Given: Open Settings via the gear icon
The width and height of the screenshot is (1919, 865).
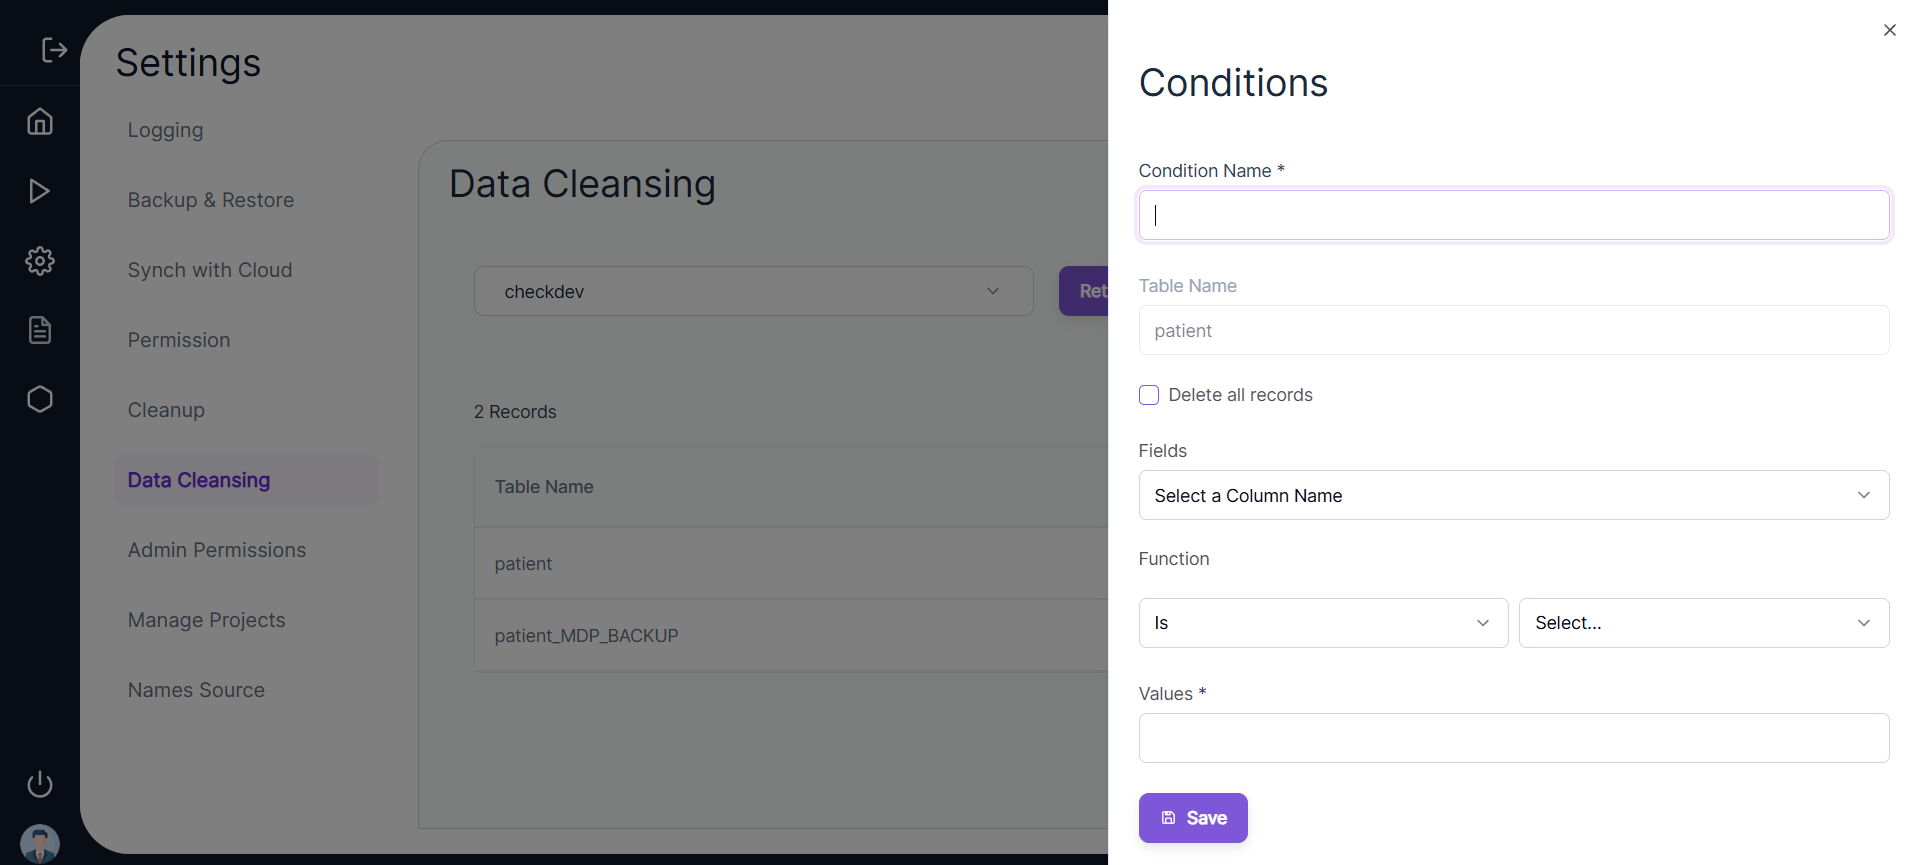Looking at the screenshot, I should point(40,261).
